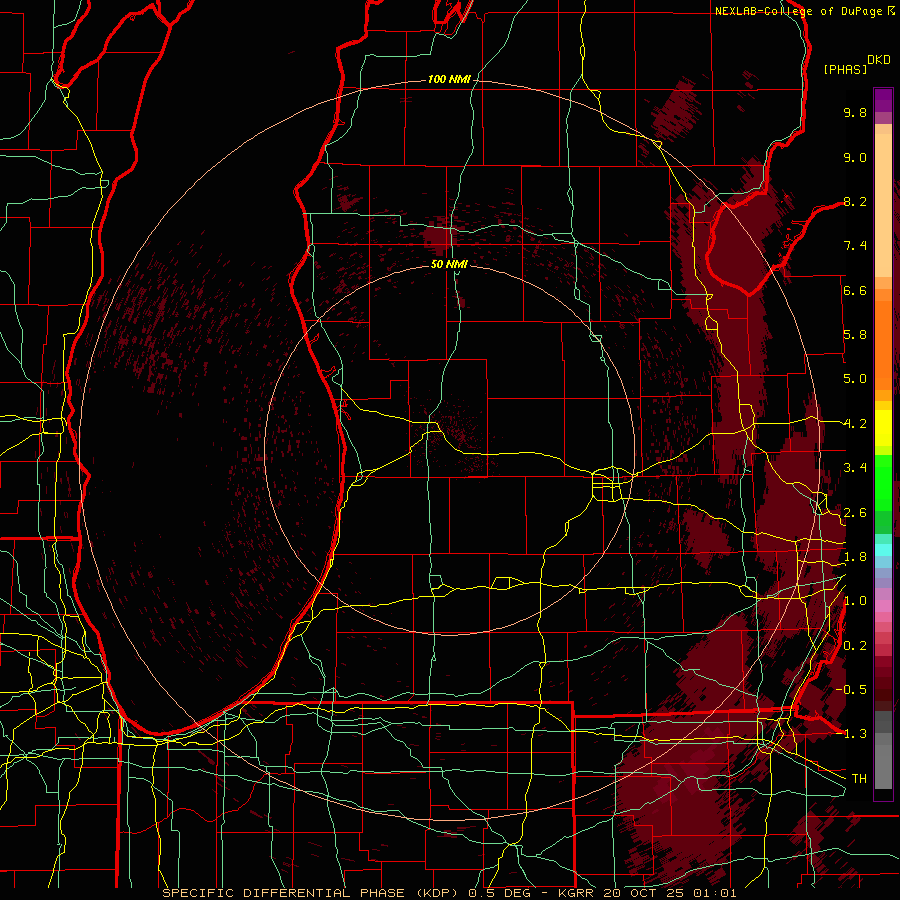Click the 4.2 scale value

click(855, 424)
